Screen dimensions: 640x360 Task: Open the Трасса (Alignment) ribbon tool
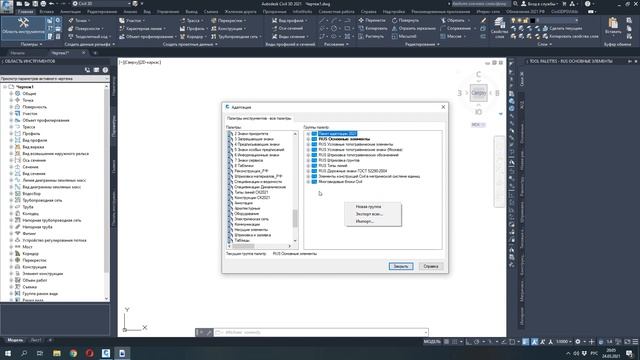click(x=192, y=20)
